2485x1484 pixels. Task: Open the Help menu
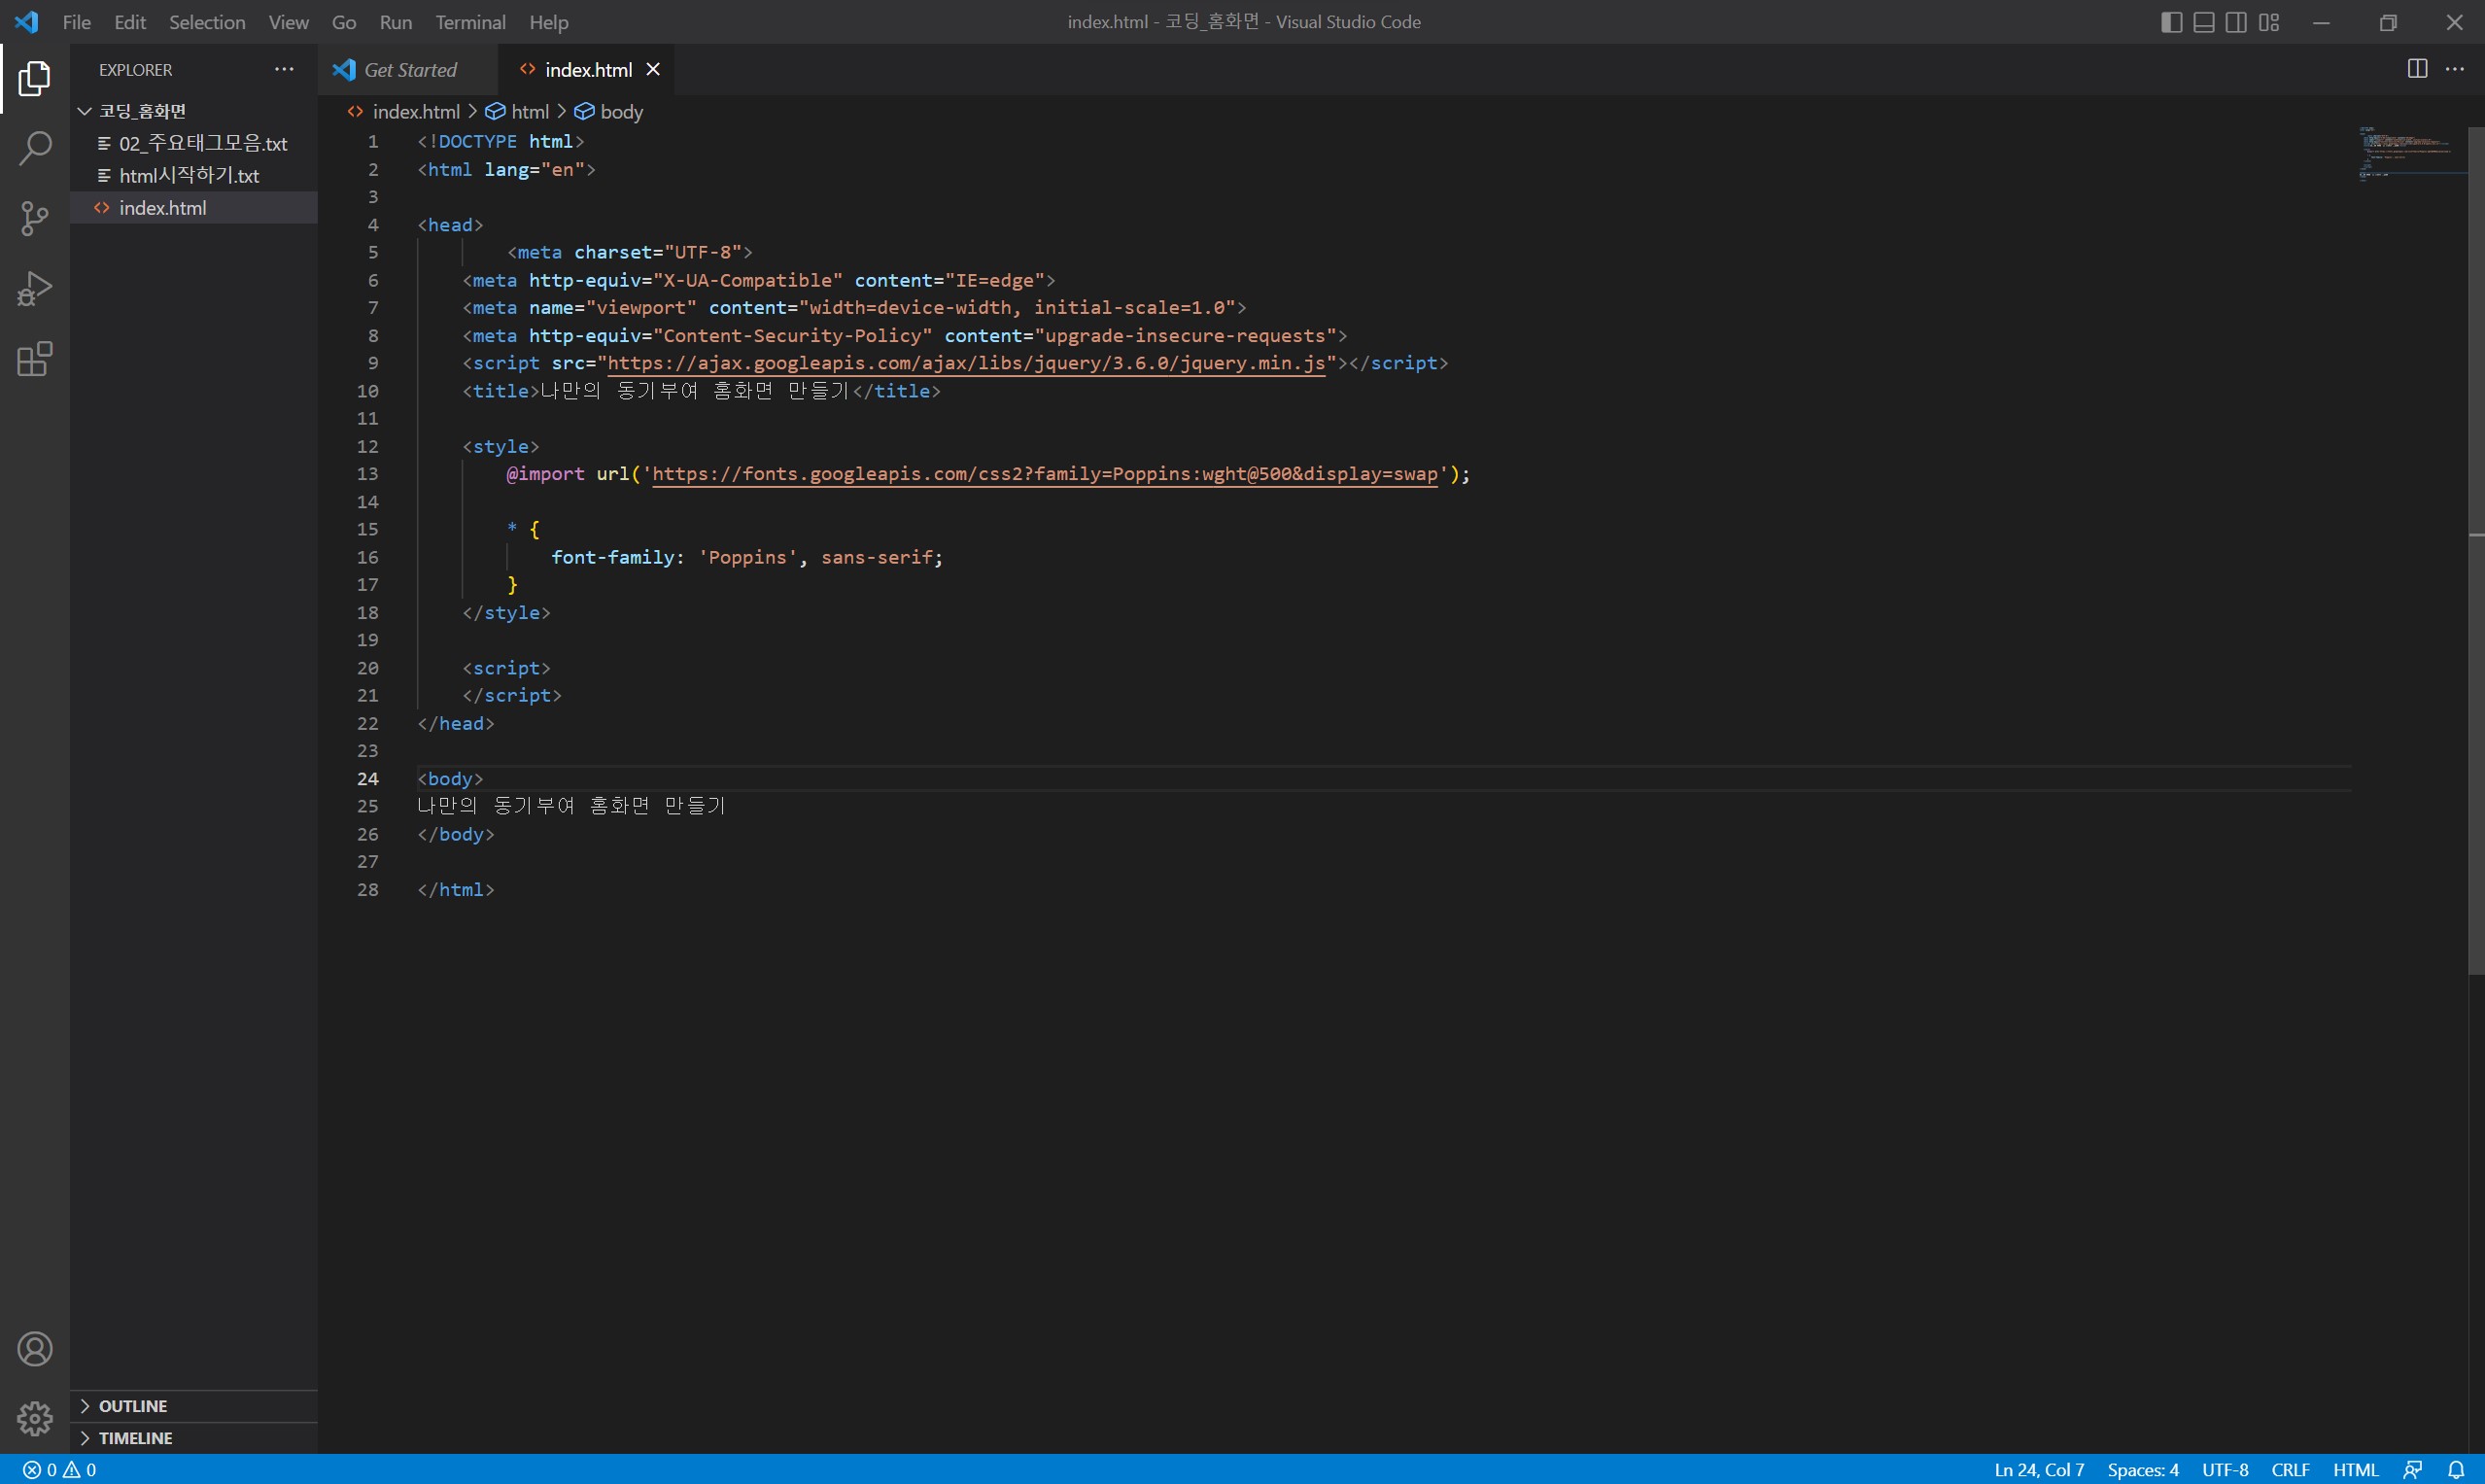(549, 22)
